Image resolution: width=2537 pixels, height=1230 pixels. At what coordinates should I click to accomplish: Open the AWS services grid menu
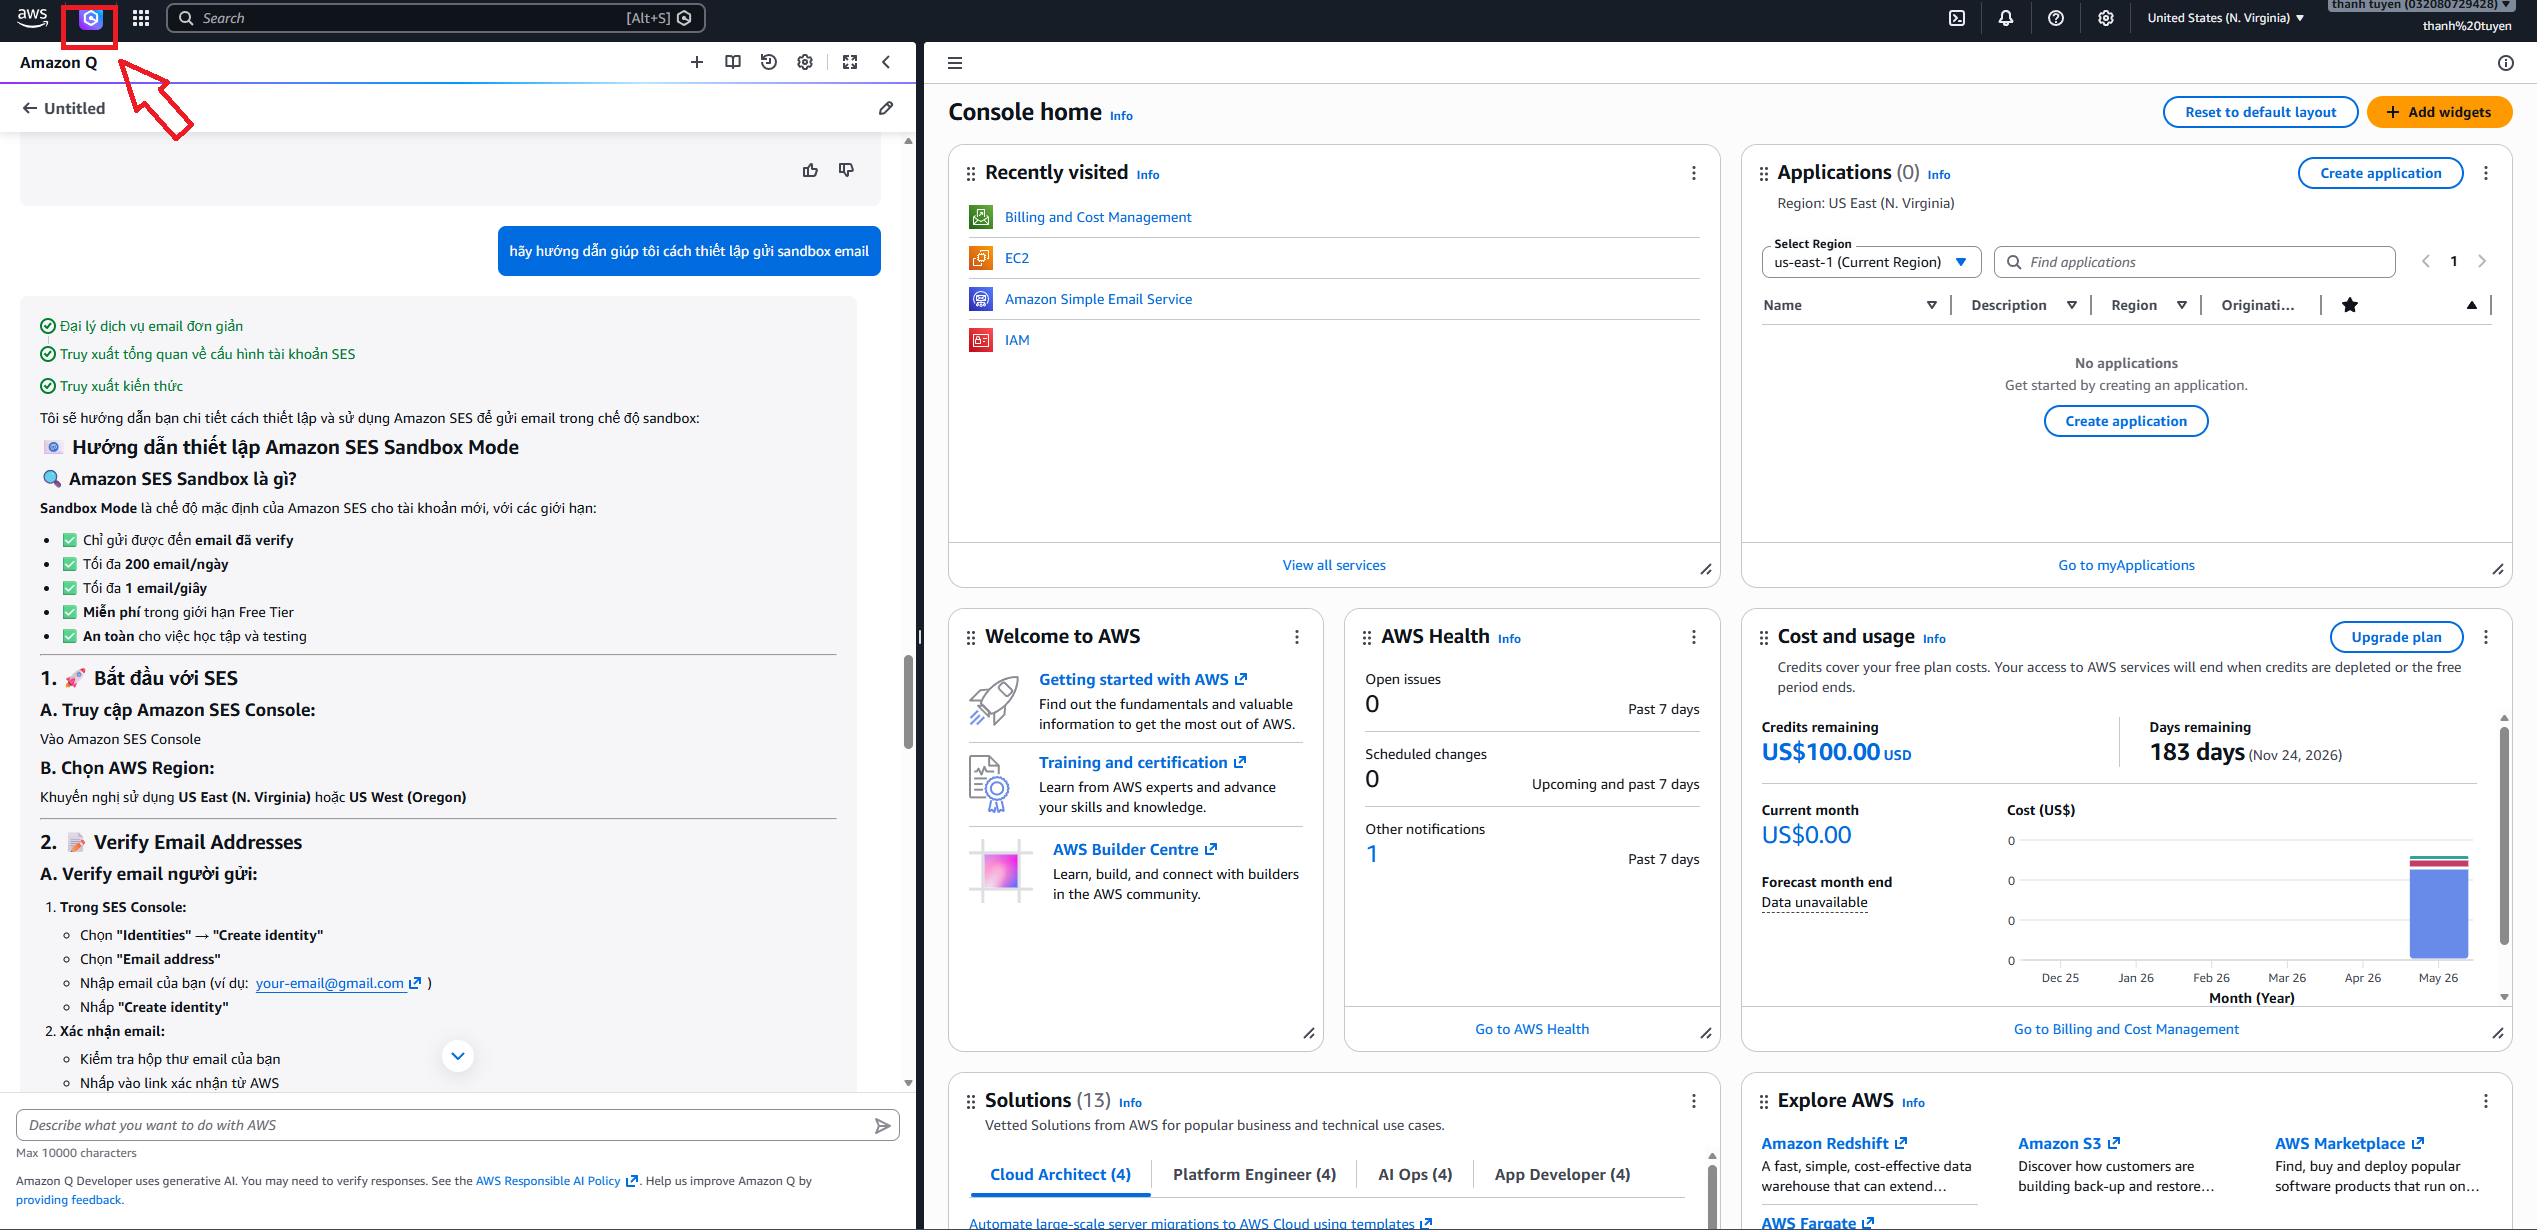tap(141, 18)
